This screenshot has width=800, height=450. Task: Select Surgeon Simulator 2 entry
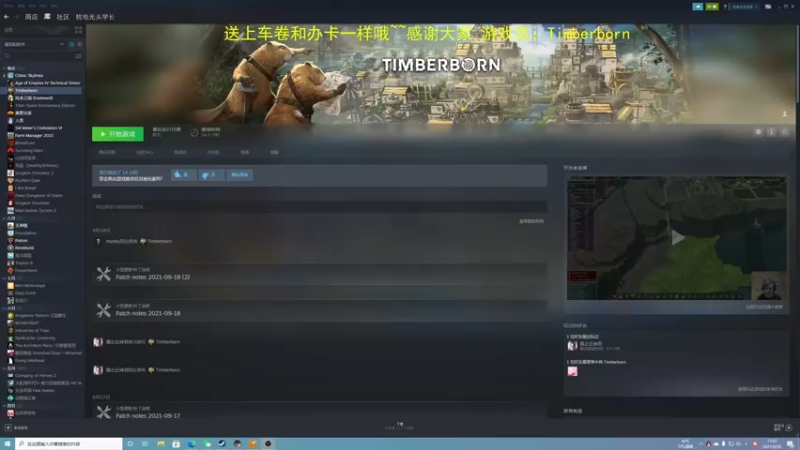(x=34, y=173)
